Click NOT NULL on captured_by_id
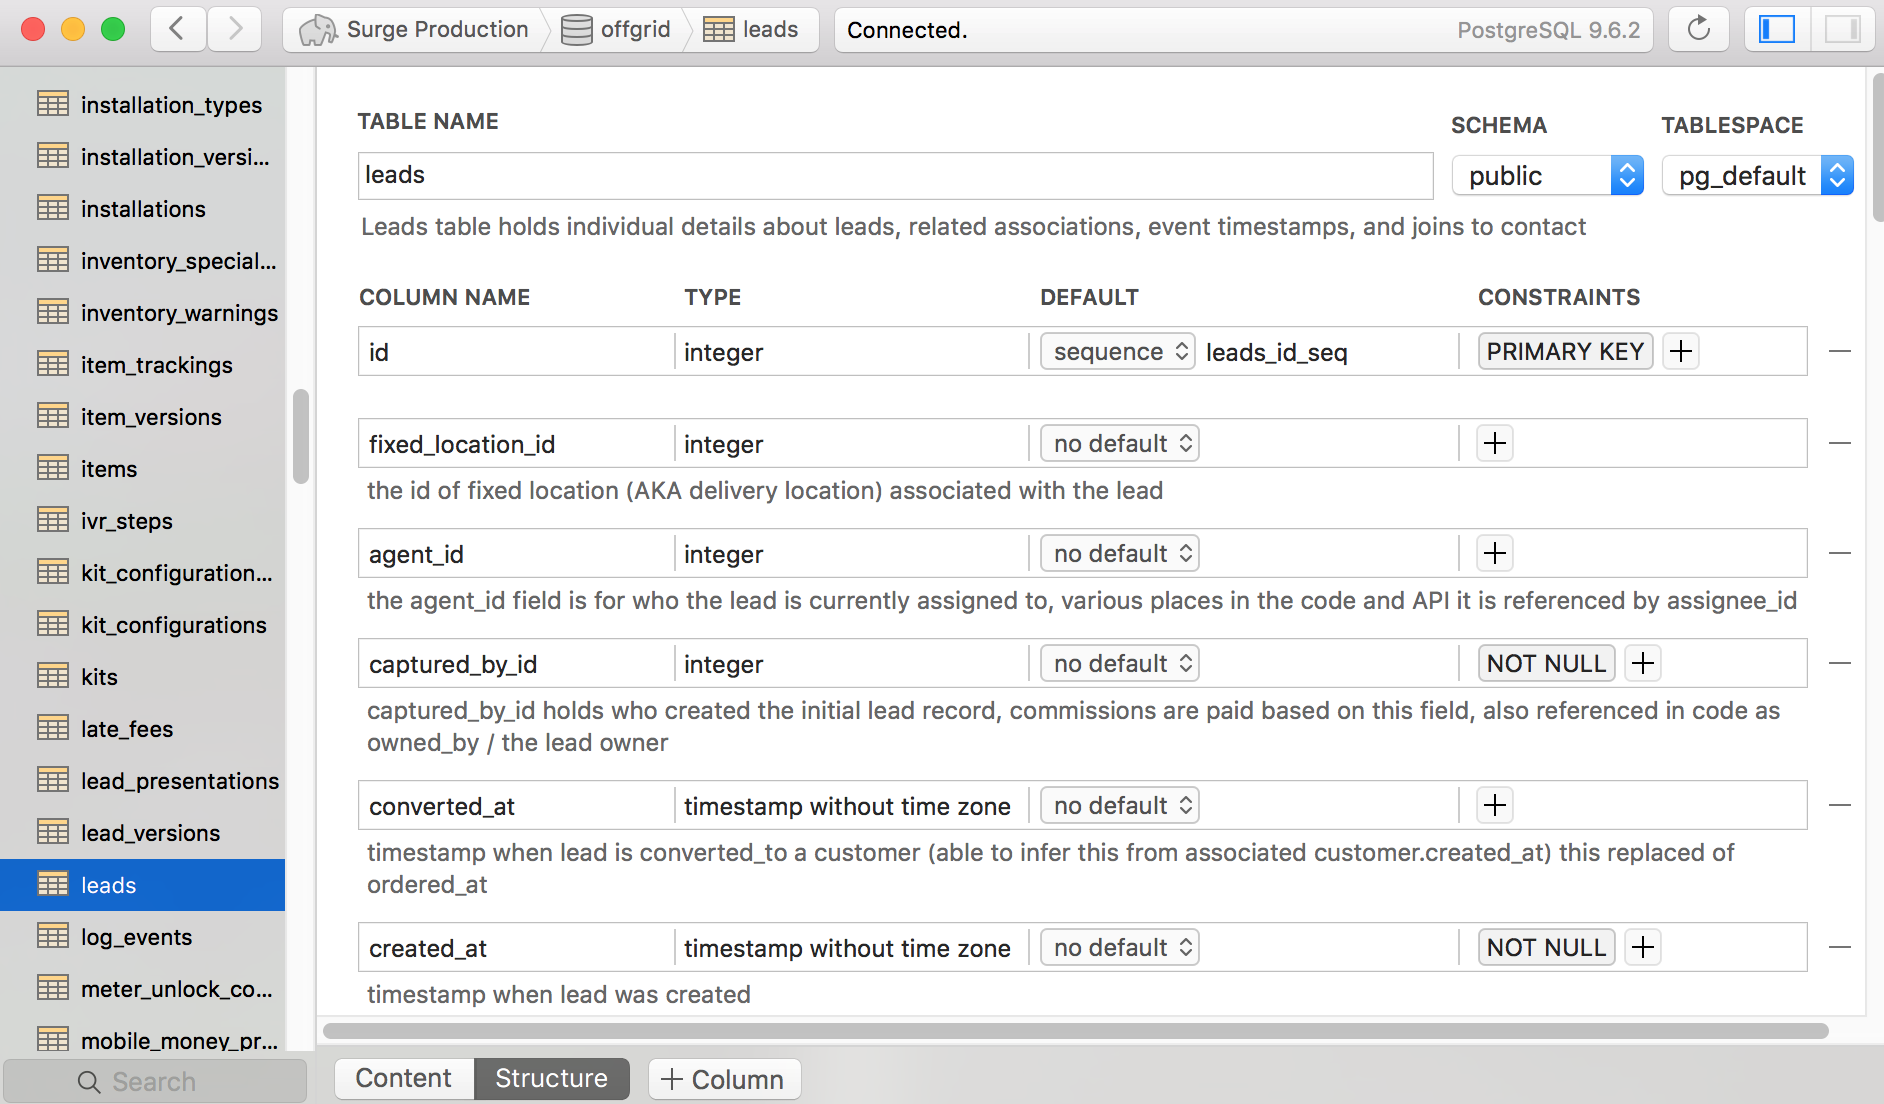The width and height of the screenshot is (1884, 1104). click(x=1546, y=663)
